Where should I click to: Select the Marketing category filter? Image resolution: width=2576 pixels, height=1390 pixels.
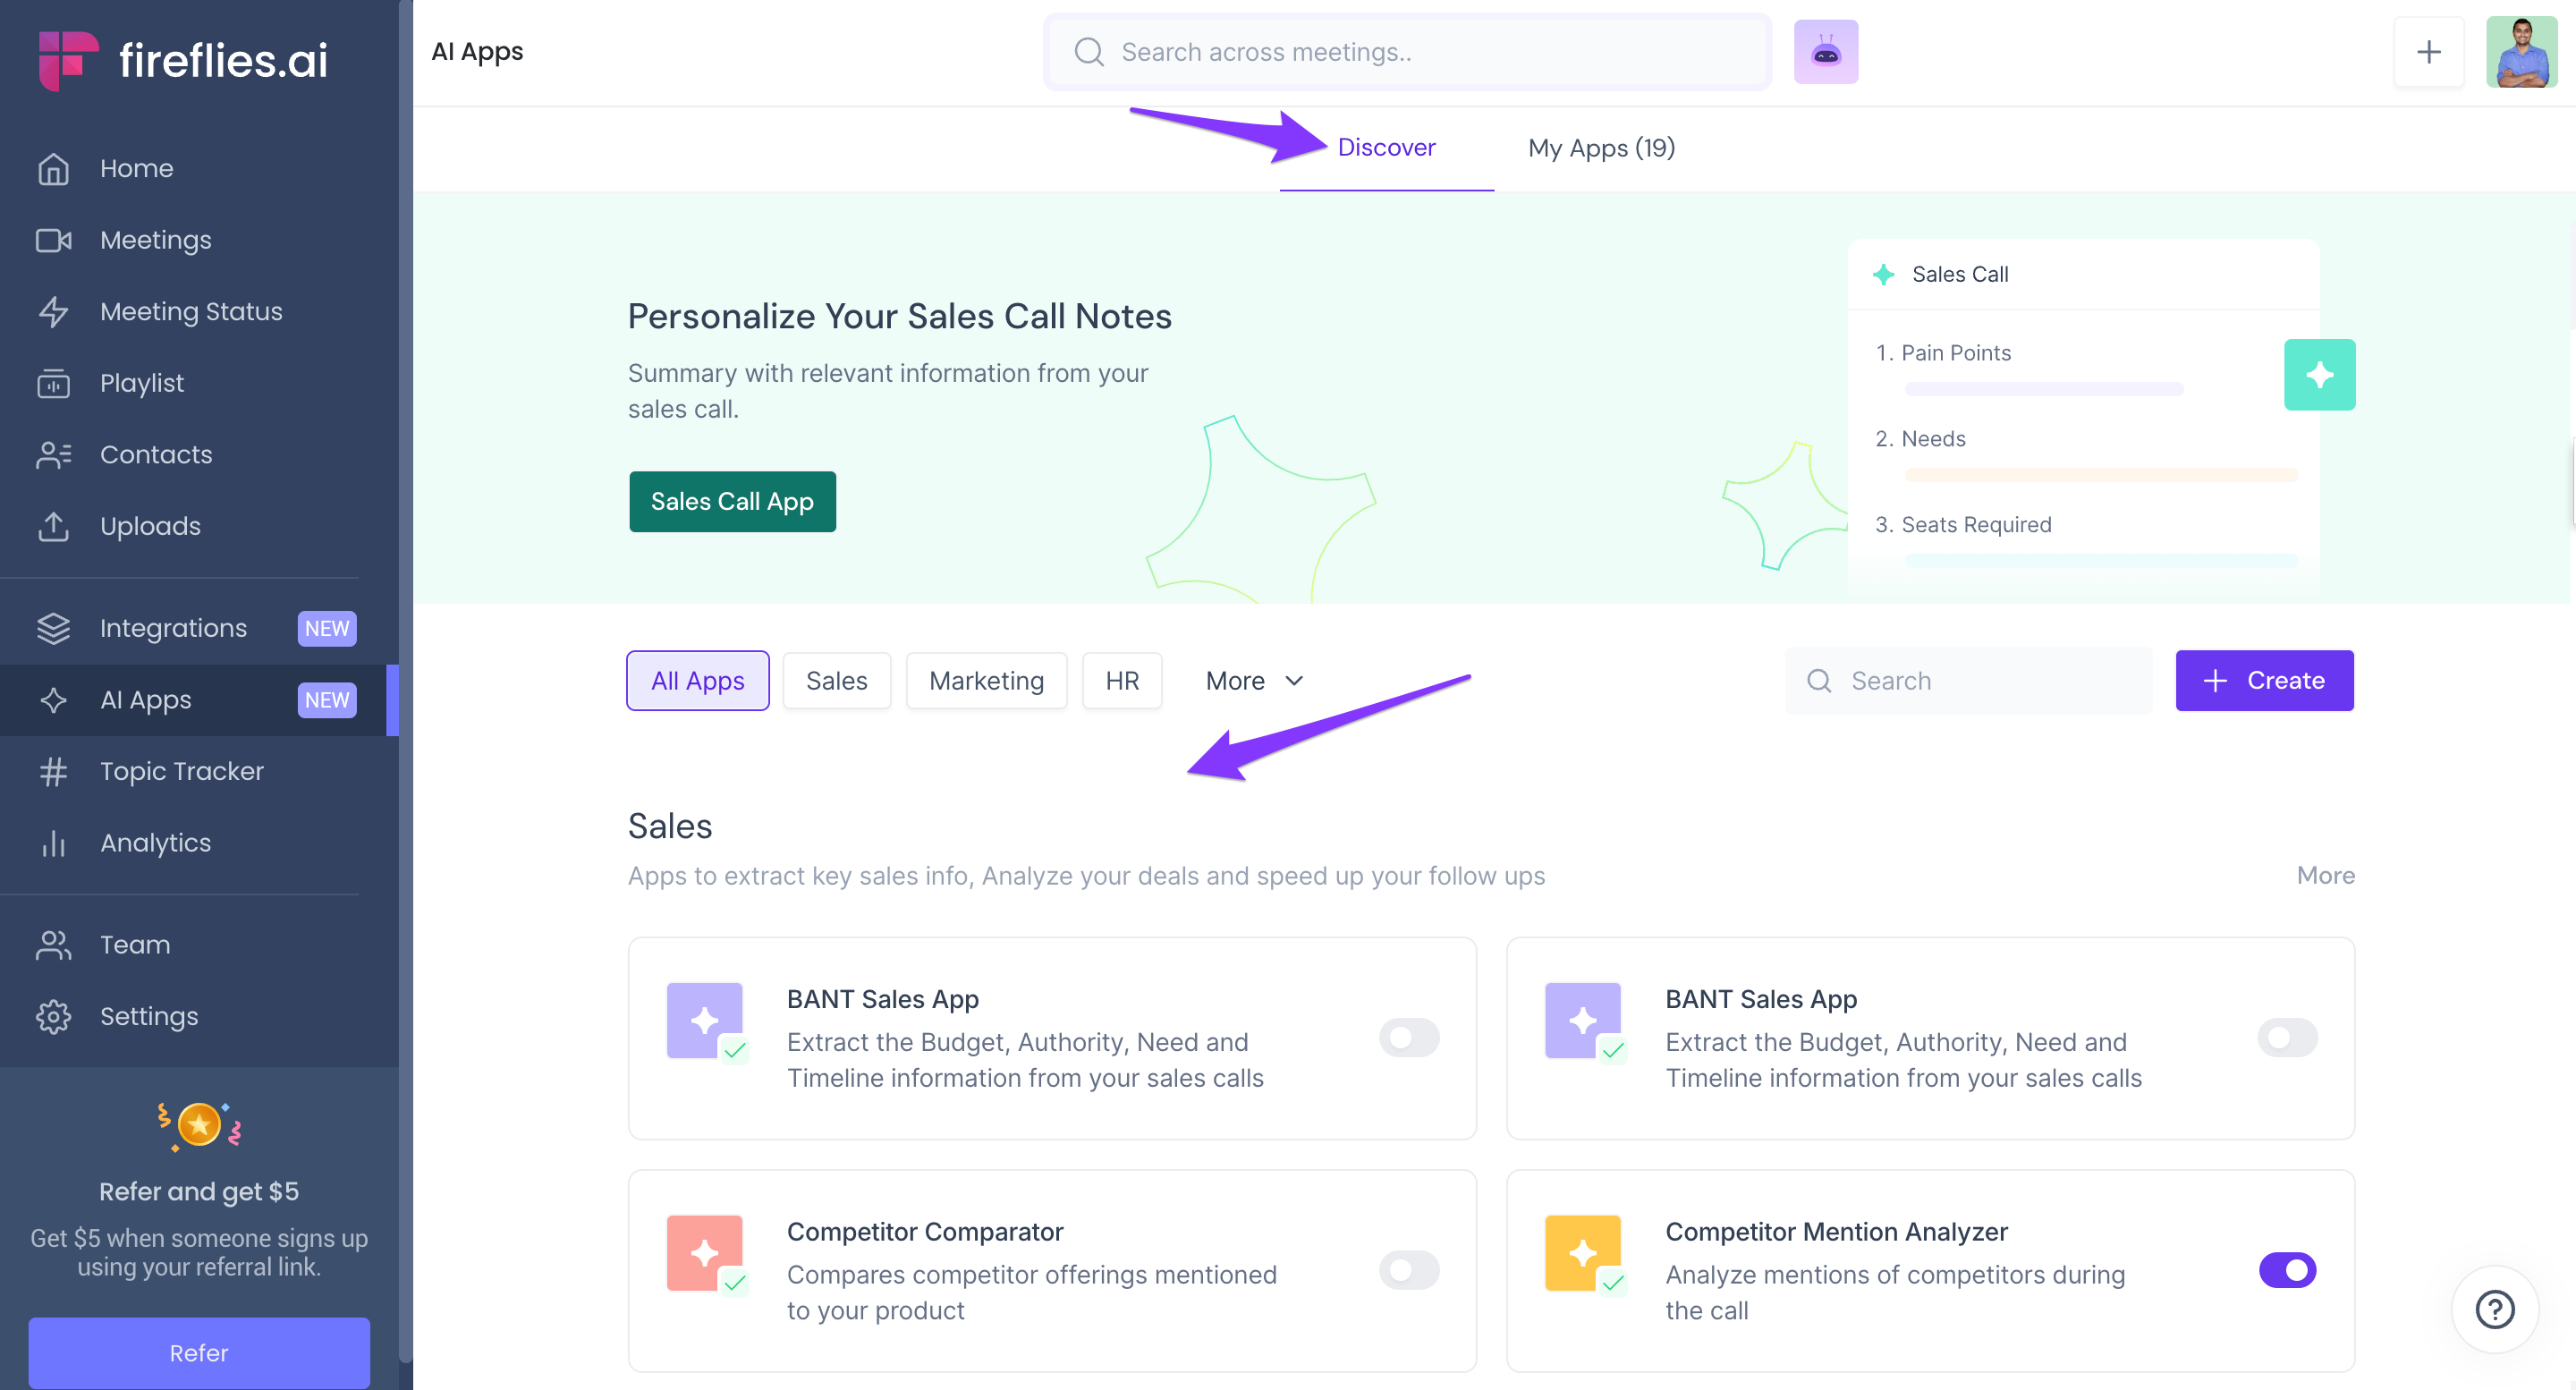pos(985,681)
